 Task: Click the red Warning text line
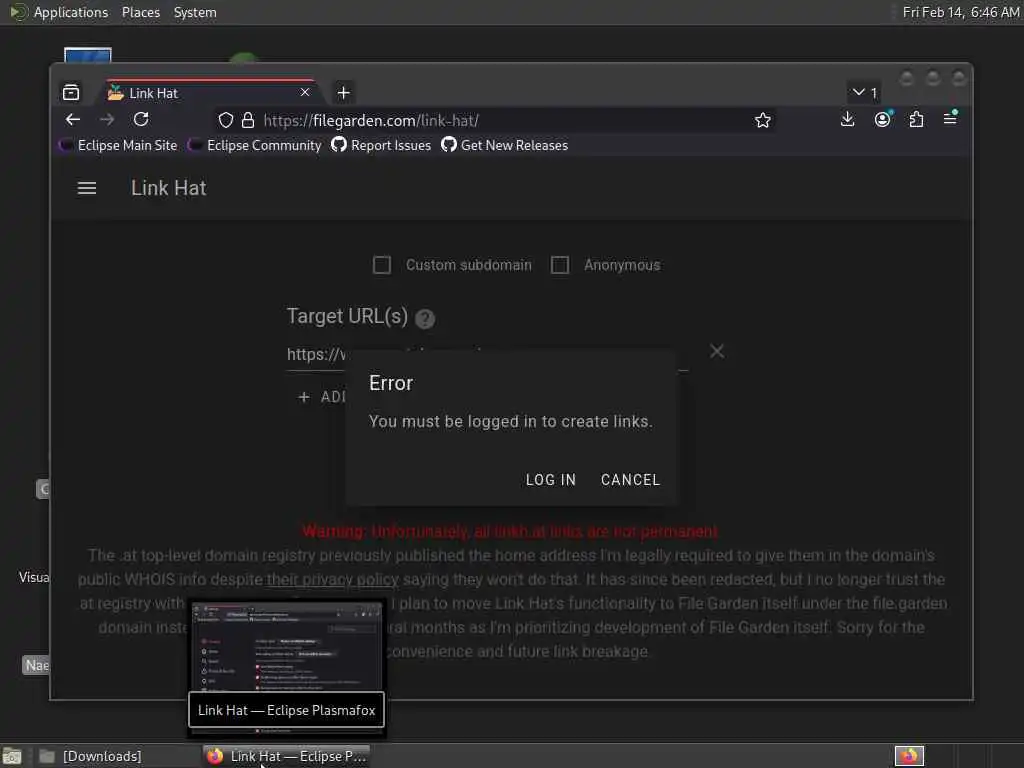coord(509,532)
